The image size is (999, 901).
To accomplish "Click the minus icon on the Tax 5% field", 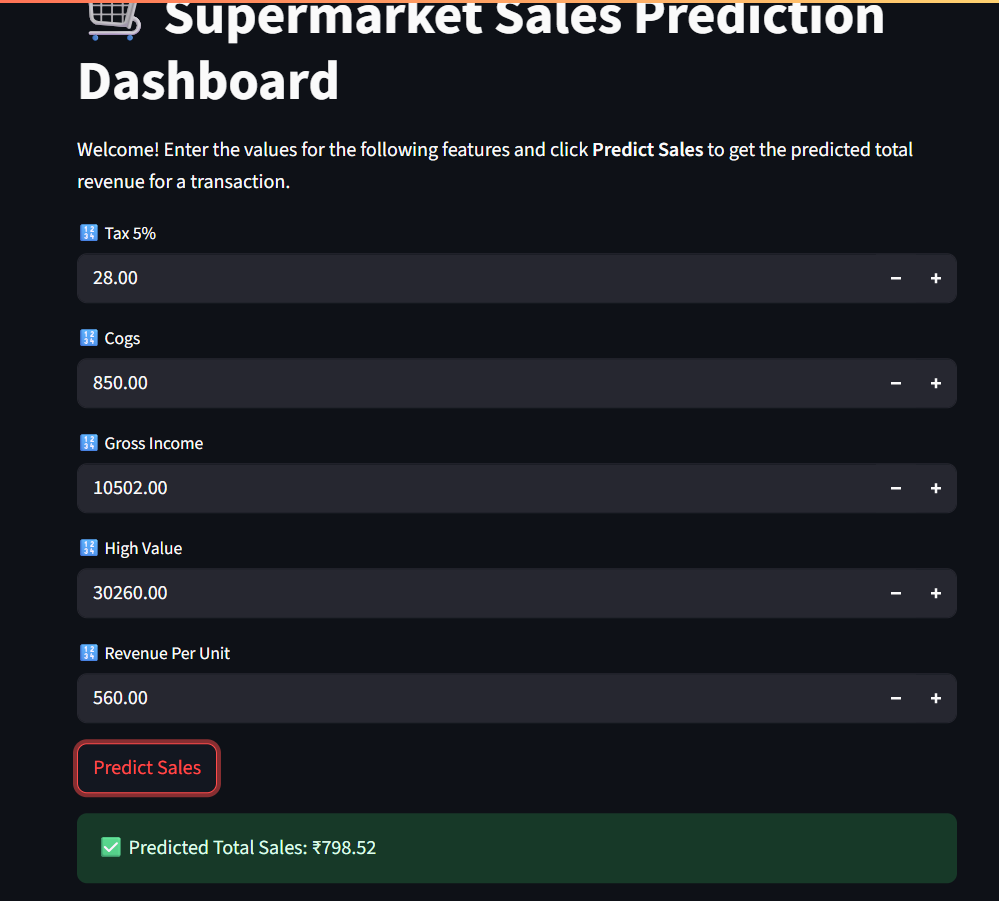I will tap(895, 278).
